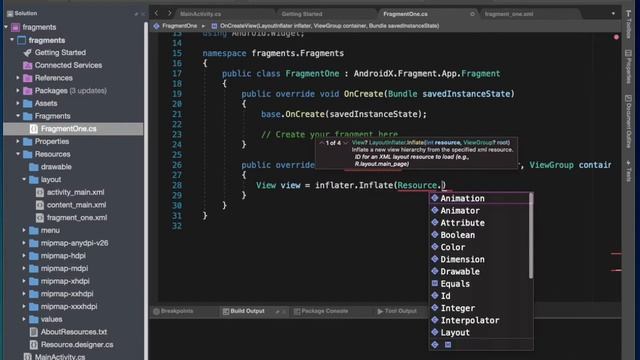Select the drawable folder
The height and width of the screenshot is (360, 640).
click(x=56, y=167)
